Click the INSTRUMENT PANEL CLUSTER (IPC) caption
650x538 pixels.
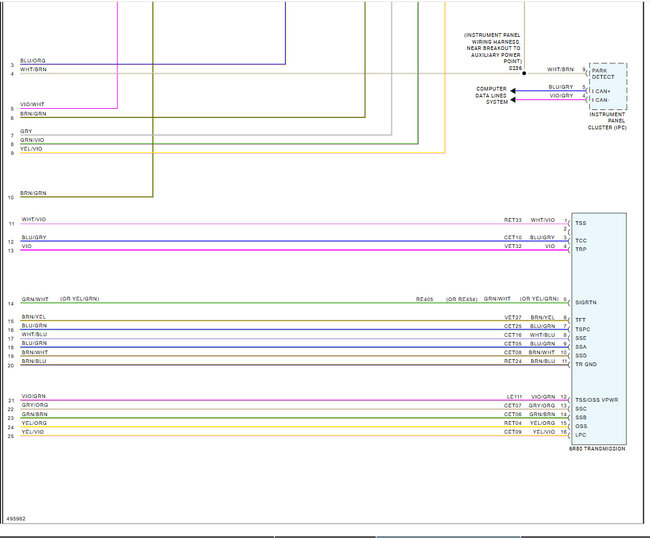[607, 121]
